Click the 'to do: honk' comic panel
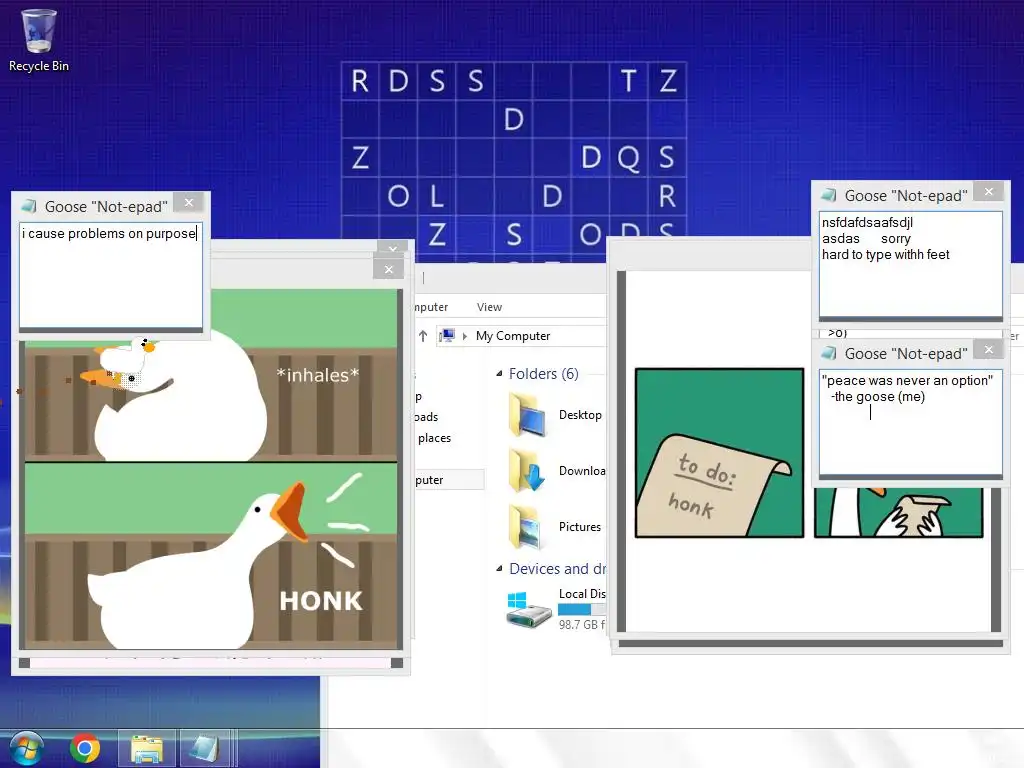 click(x=719, y=453)
